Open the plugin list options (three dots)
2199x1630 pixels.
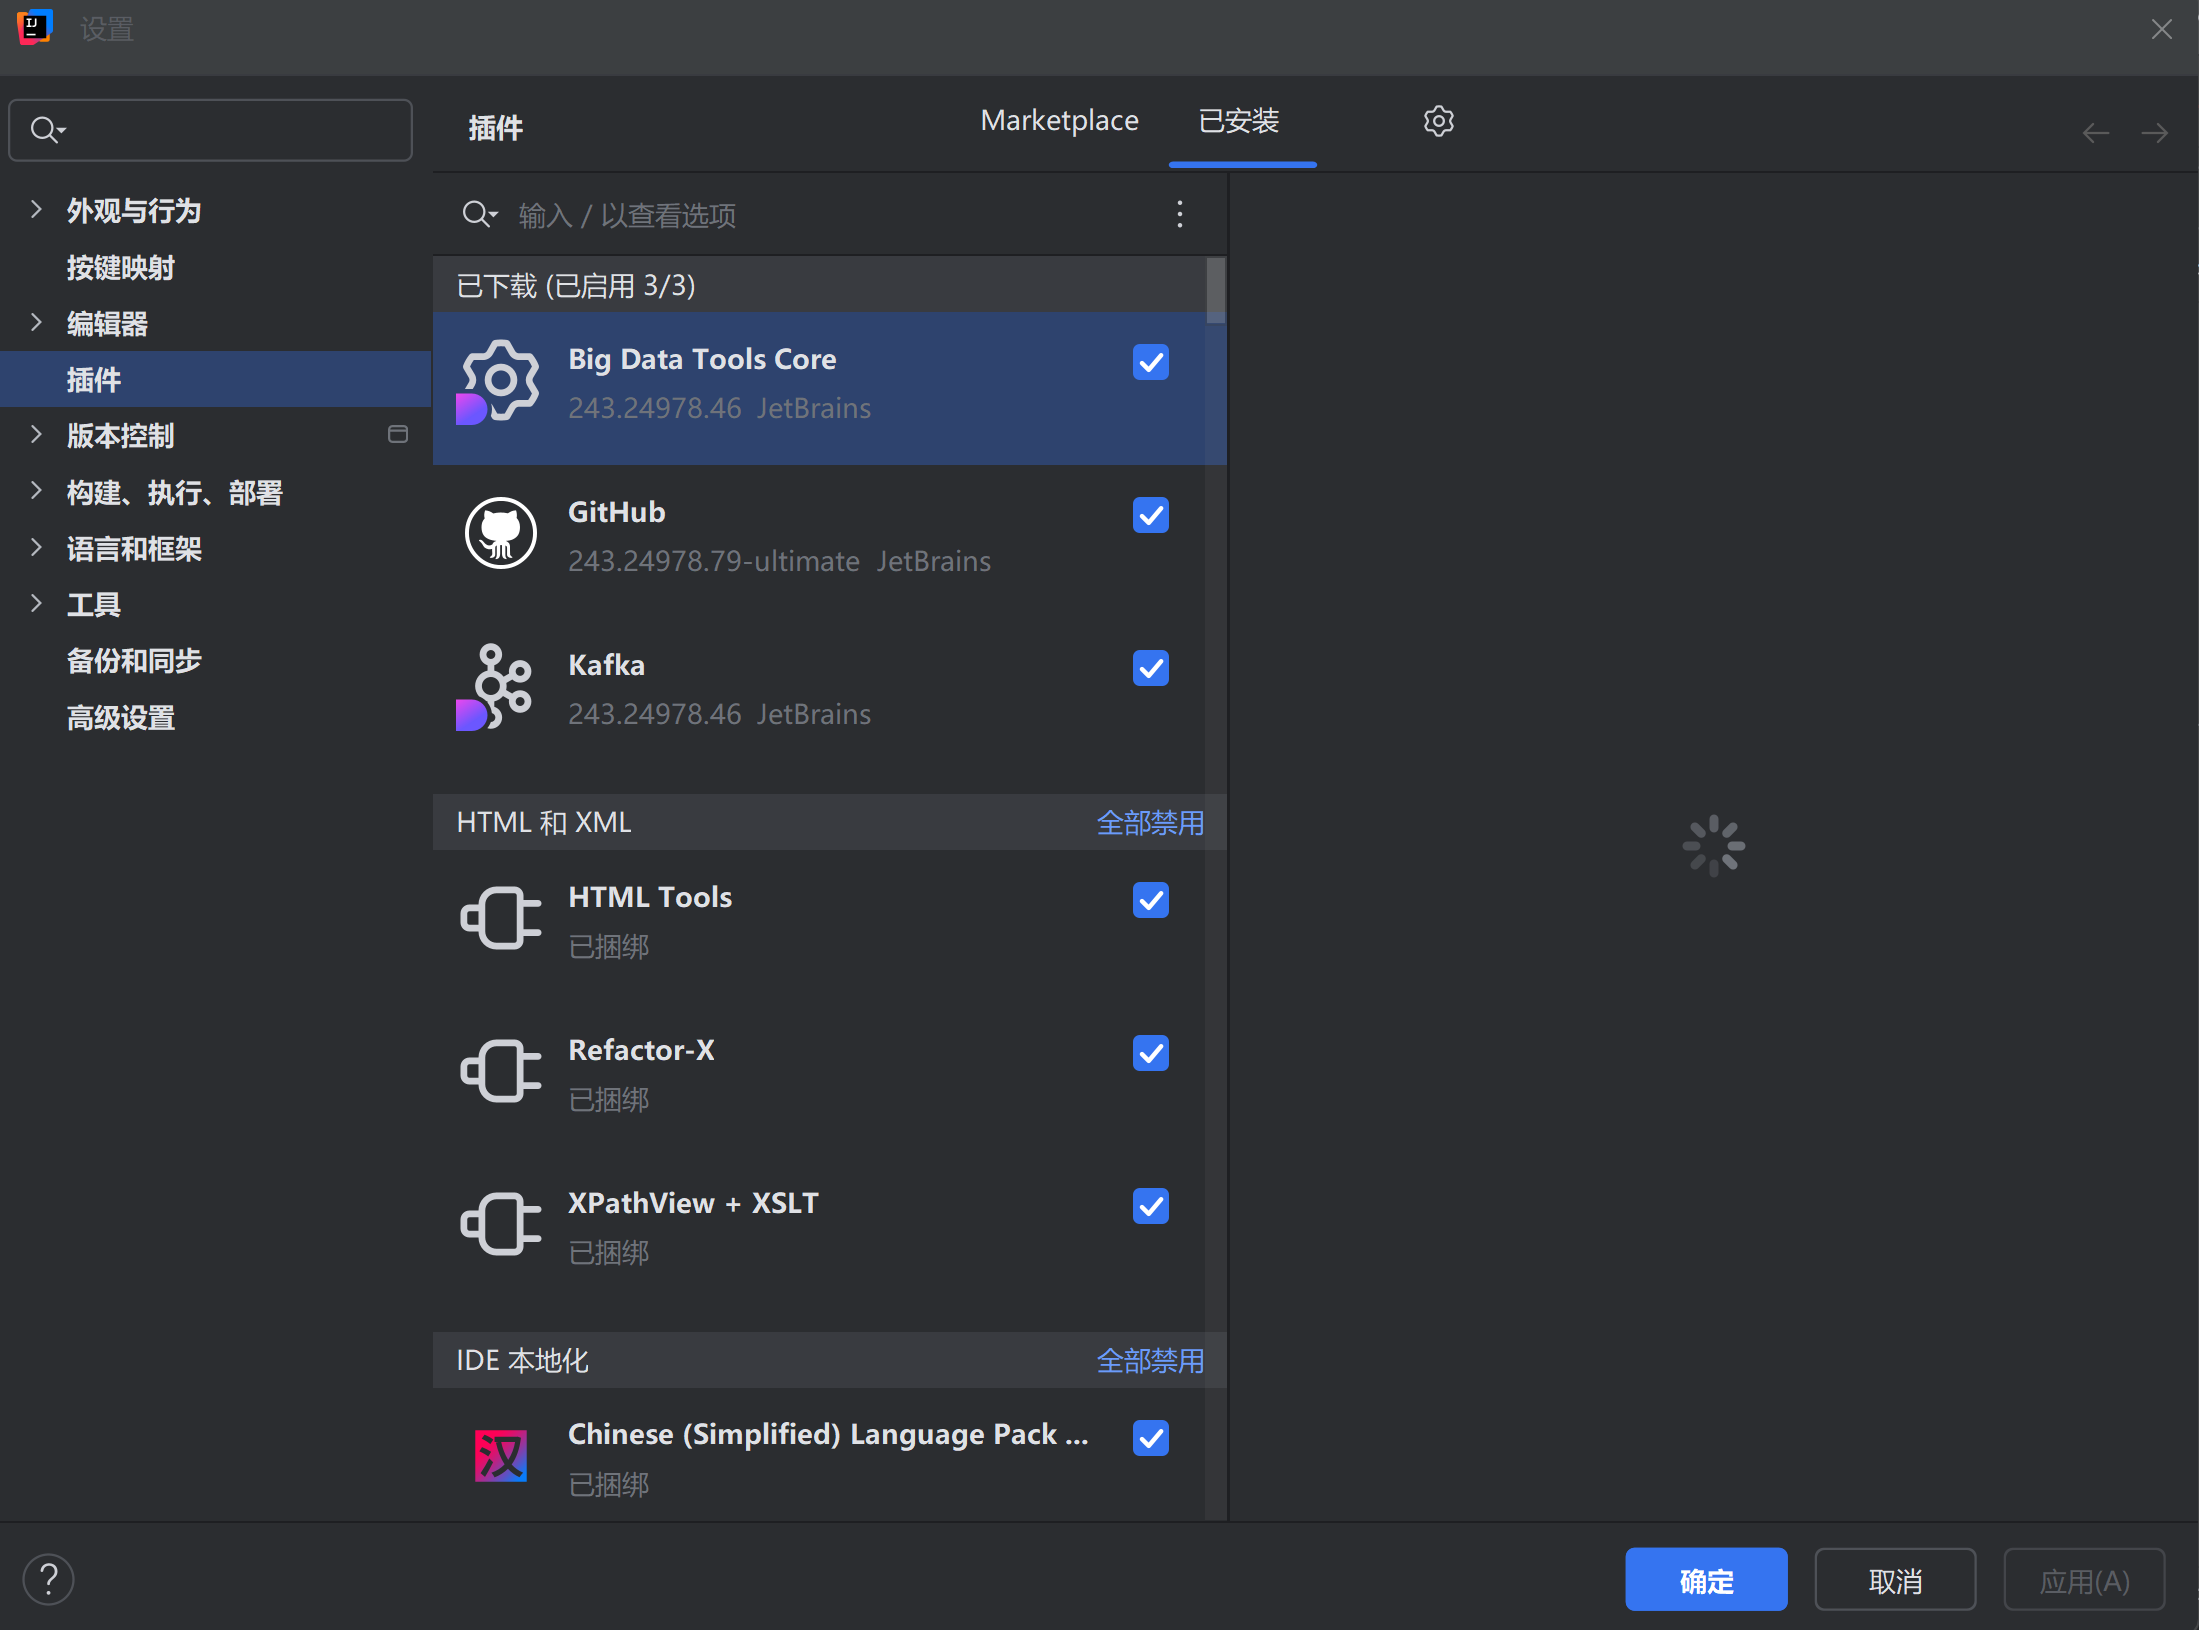click(x=1180, y=214)
